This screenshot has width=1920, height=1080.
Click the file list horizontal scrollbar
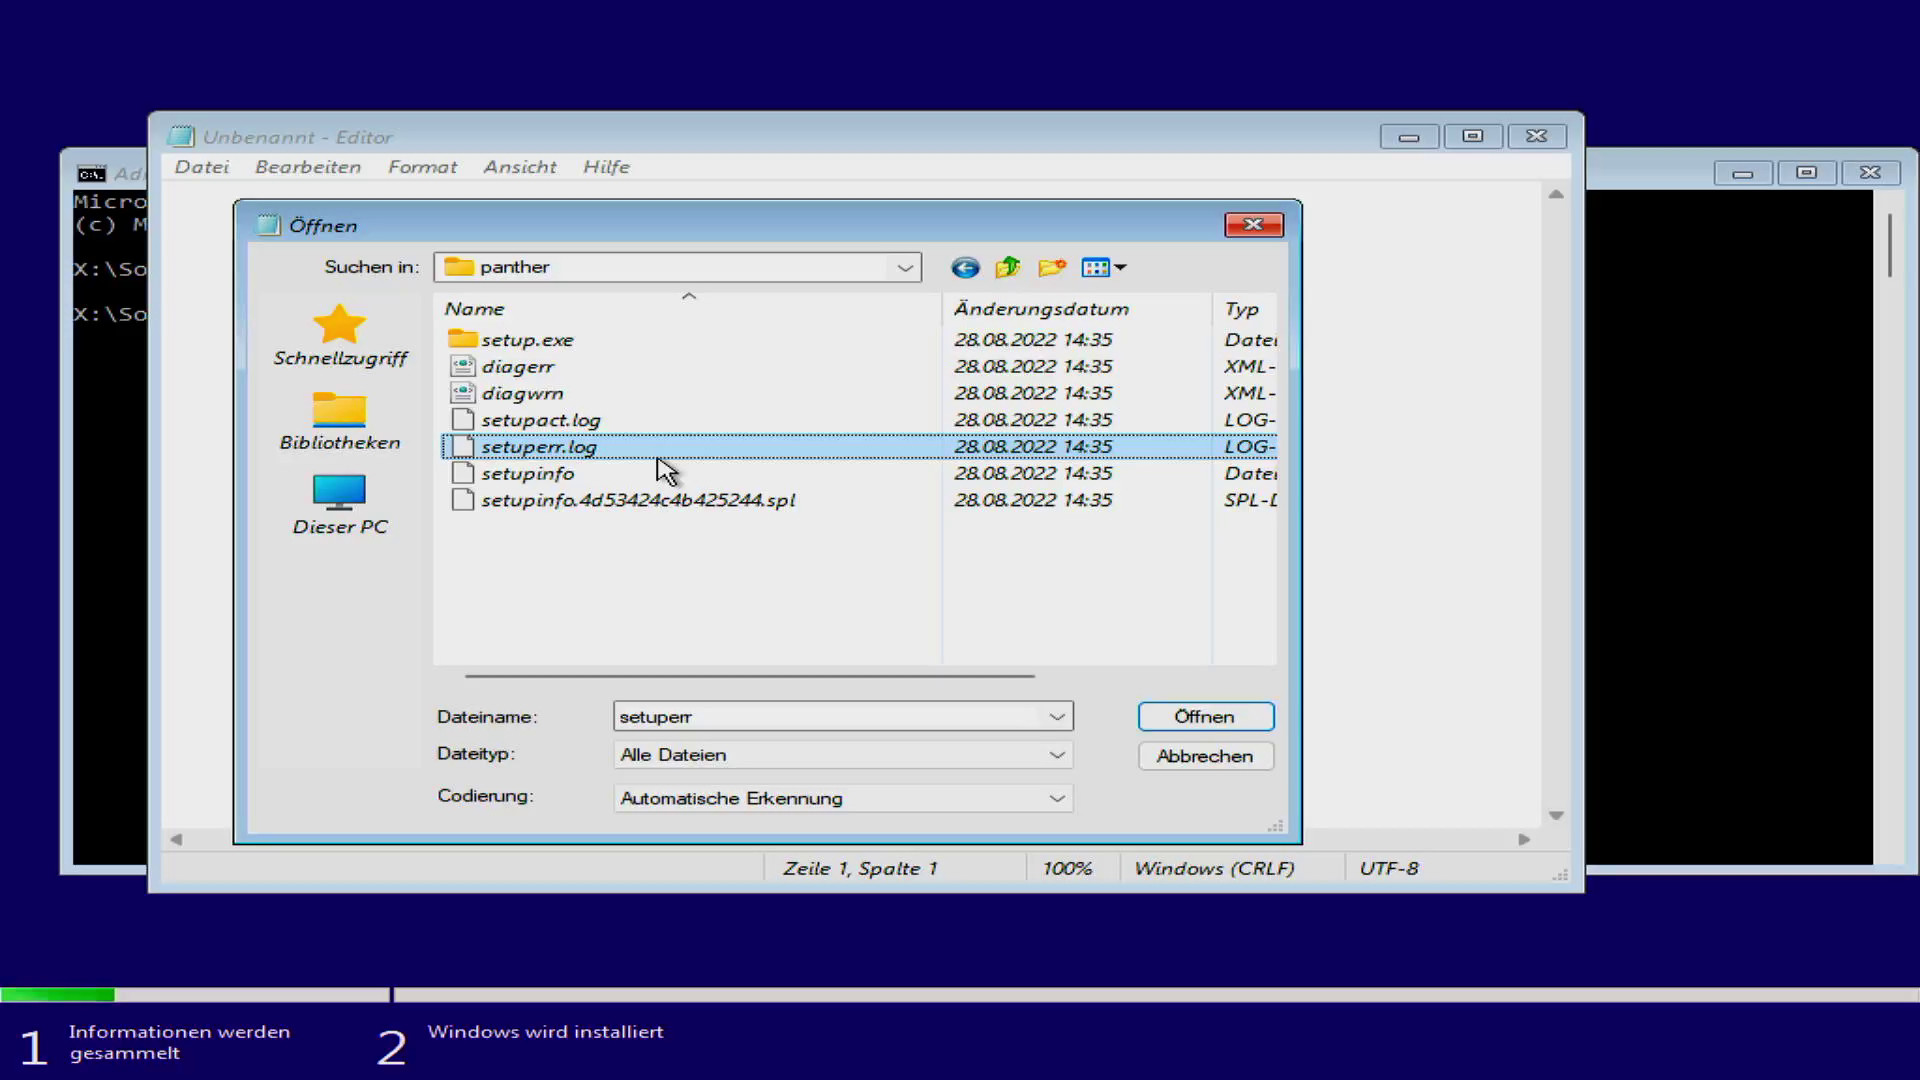(749, 676)
